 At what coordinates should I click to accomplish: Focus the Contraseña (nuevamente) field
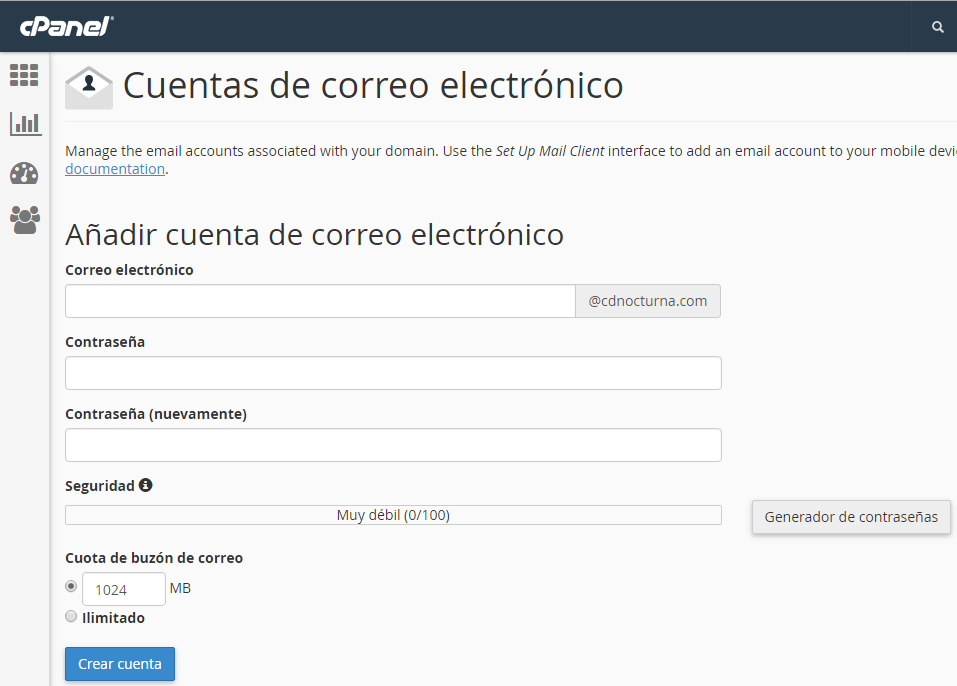[x=393, y=445]
